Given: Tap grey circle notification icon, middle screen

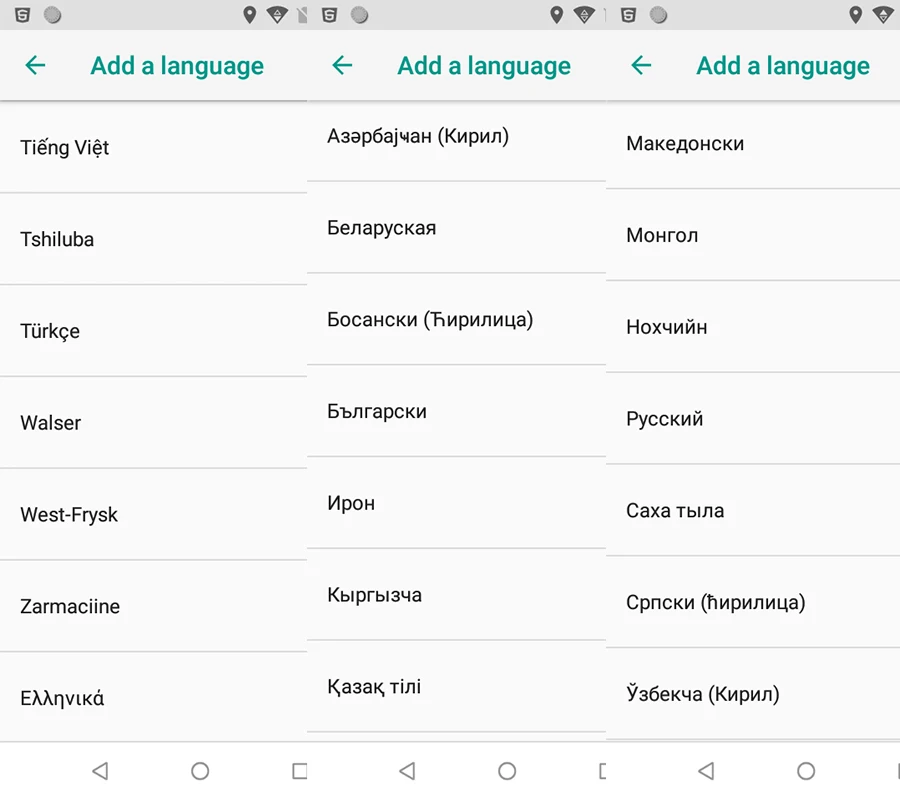Looking at the screenshot, I should (359, 15).
